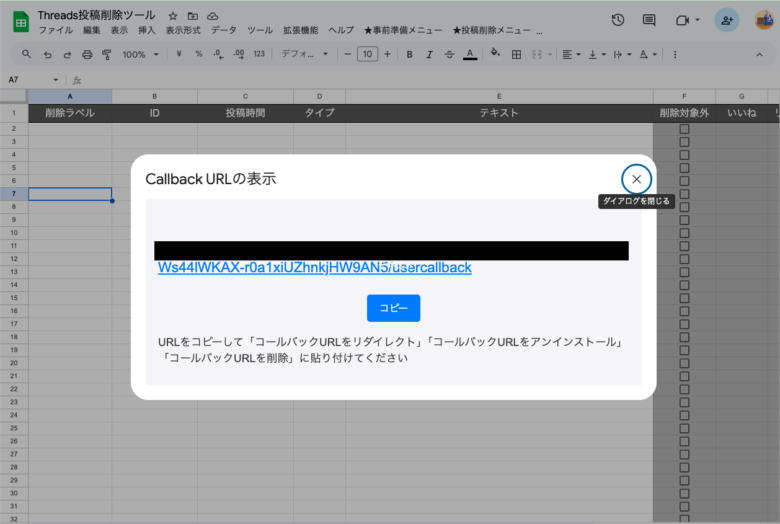Open the ★事前準備メニュー menu
This screenshot has width=780, height=524.
point(402,30)
